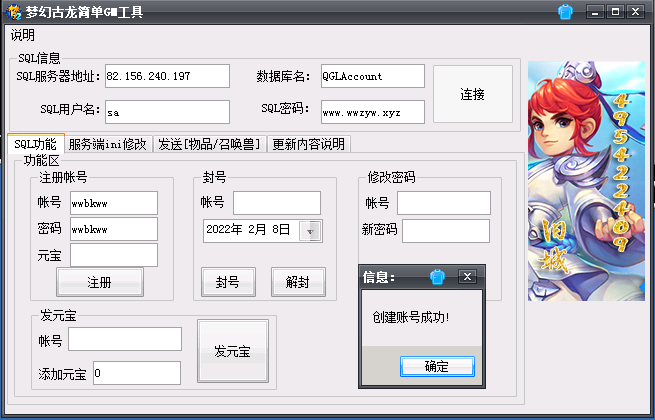The width and height of the screenshot is (655, 420).
Task: Click the SQL密码 input field
Action: click(x=373, y=112)
